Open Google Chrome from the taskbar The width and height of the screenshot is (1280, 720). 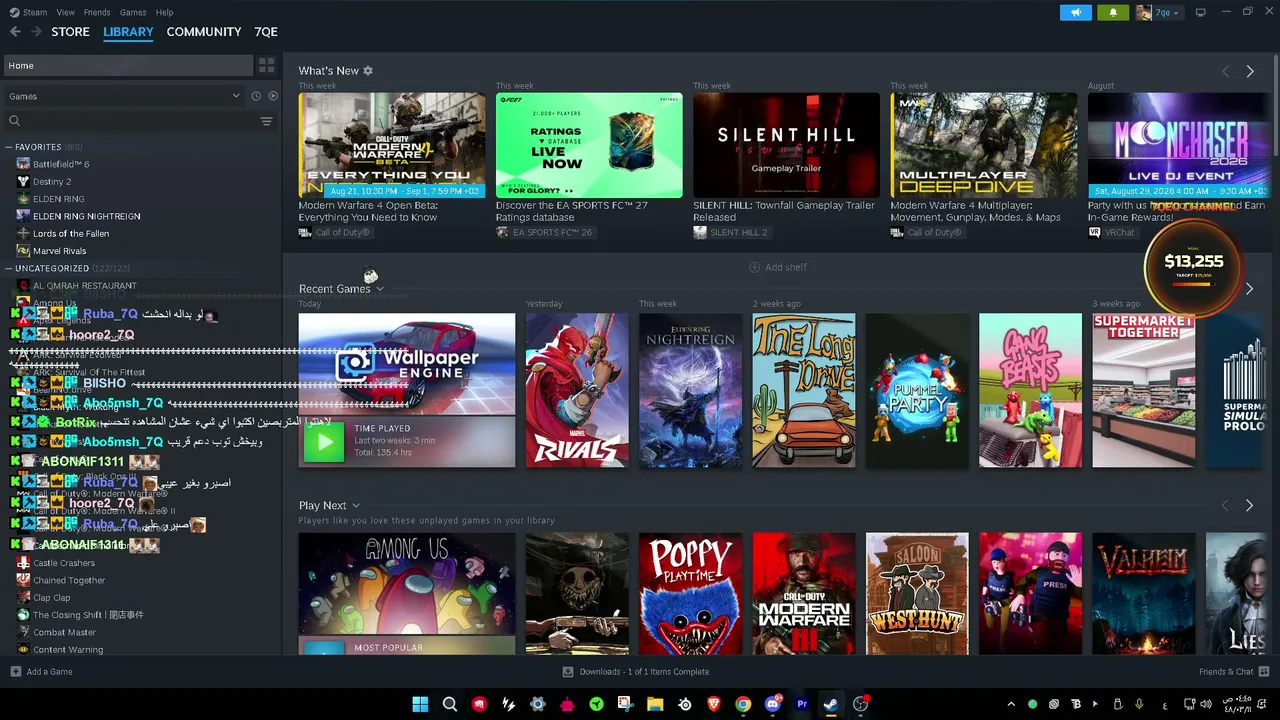(x=743, y=704)
